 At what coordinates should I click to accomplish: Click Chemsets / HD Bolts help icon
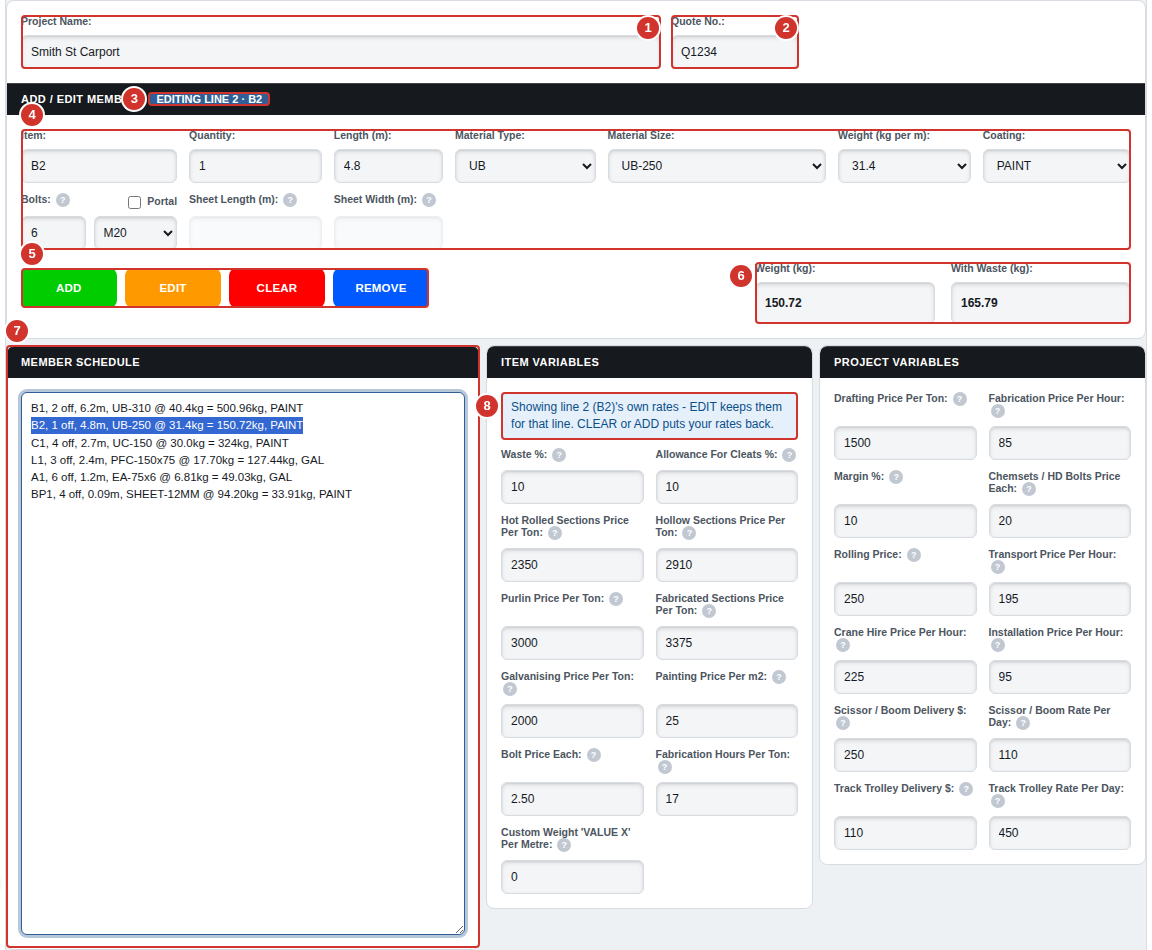pos(1029,489)
